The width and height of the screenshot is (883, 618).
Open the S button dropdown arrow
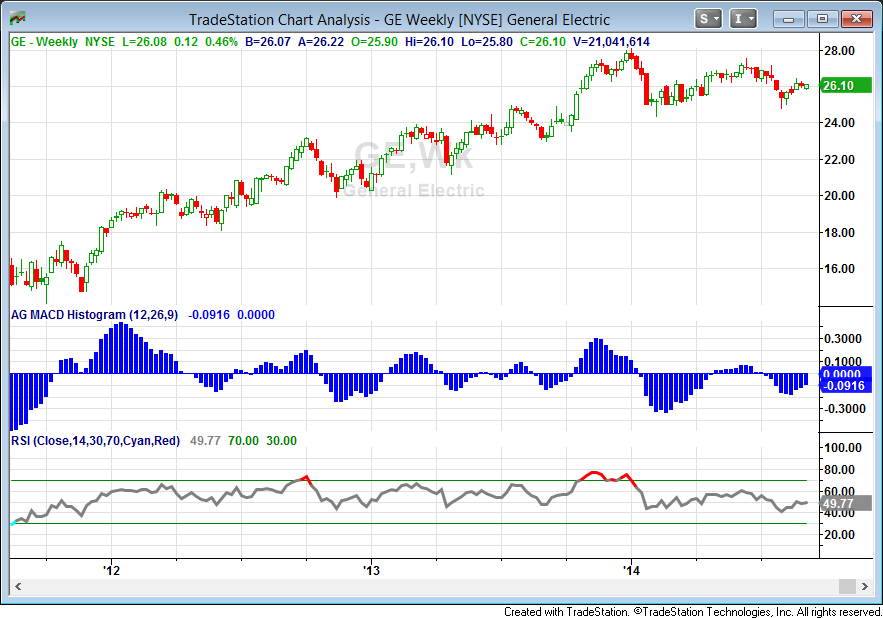716,17
